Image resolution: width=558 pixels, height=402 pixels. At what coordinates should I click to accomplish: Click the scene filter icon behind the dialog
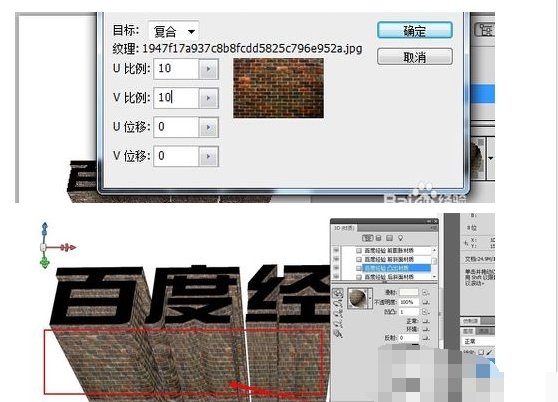click(x=485, y=30)
